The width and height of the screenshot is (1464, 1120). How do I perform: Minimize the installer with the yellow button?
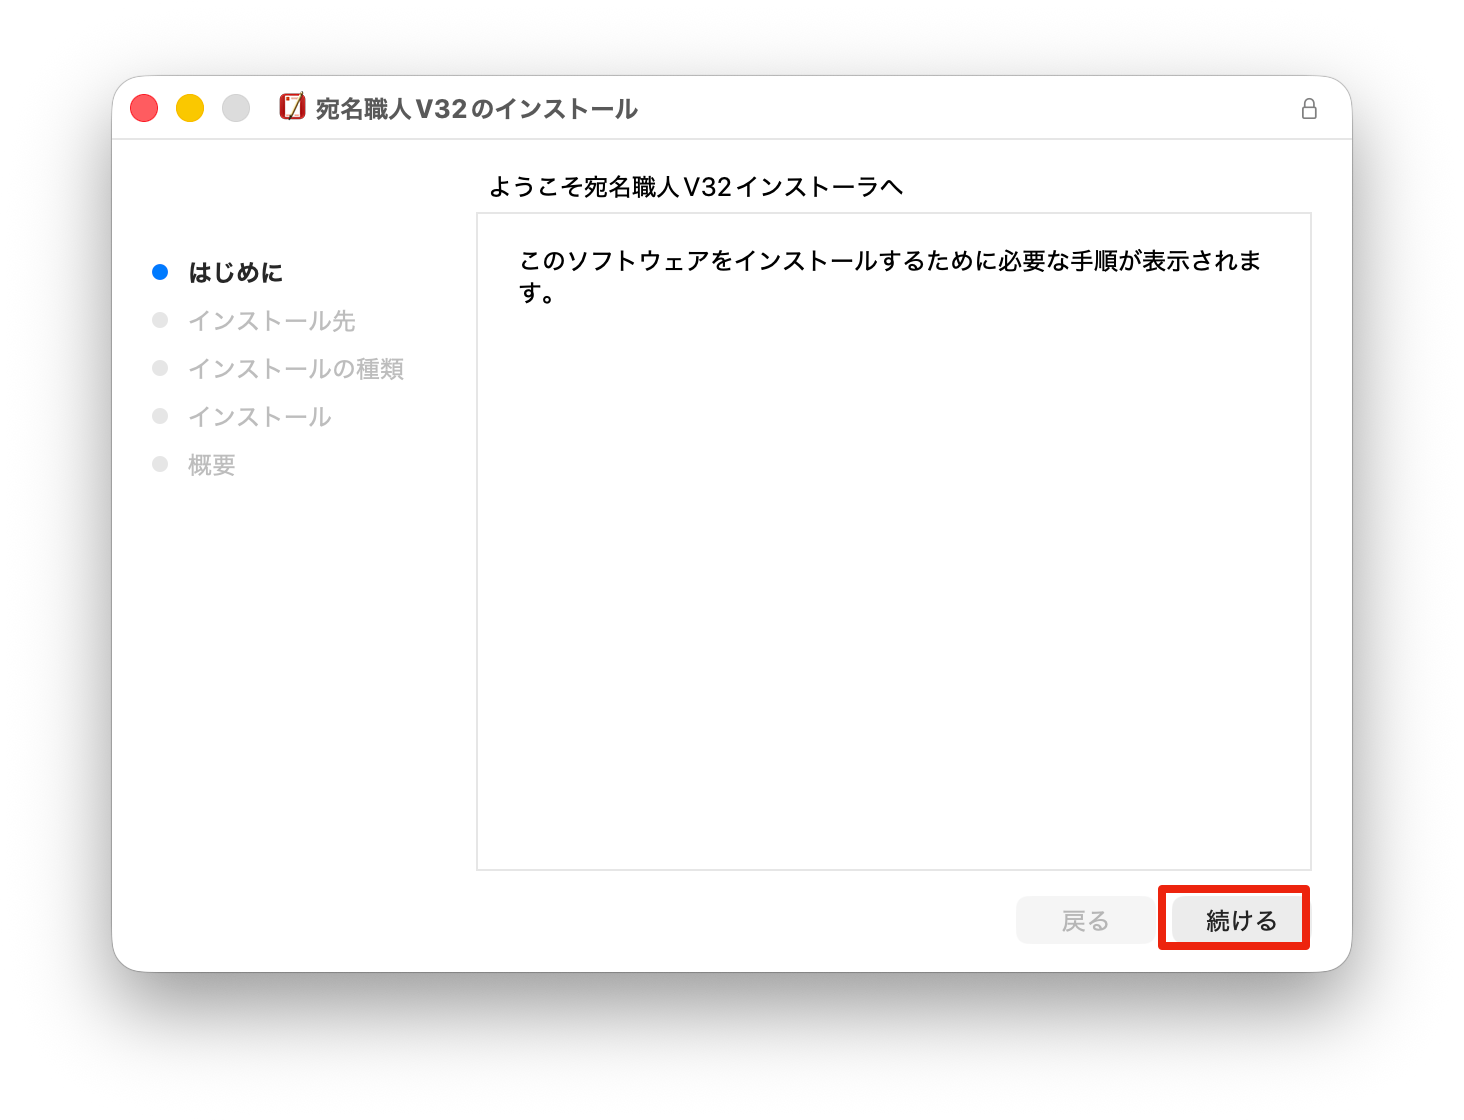coord(190,108)
